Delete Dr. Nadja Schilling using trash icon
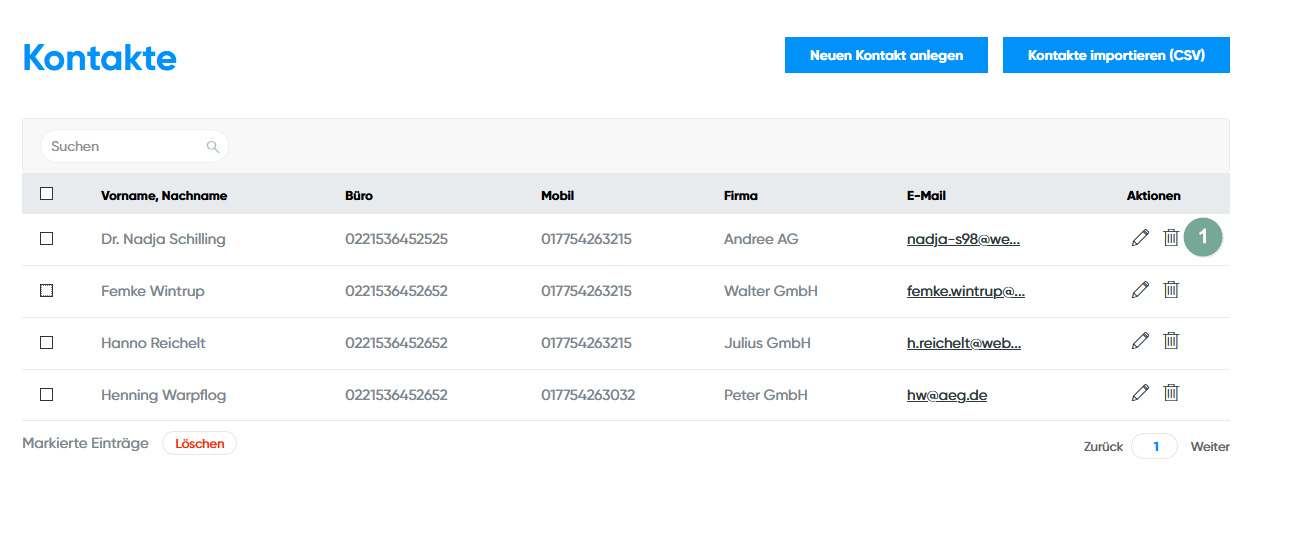The width and height of the screenshot is (1312, 537). pos(1171,238)
